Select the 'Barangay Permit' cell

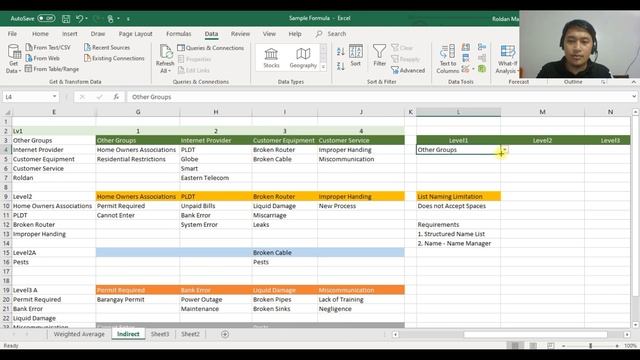138,299
